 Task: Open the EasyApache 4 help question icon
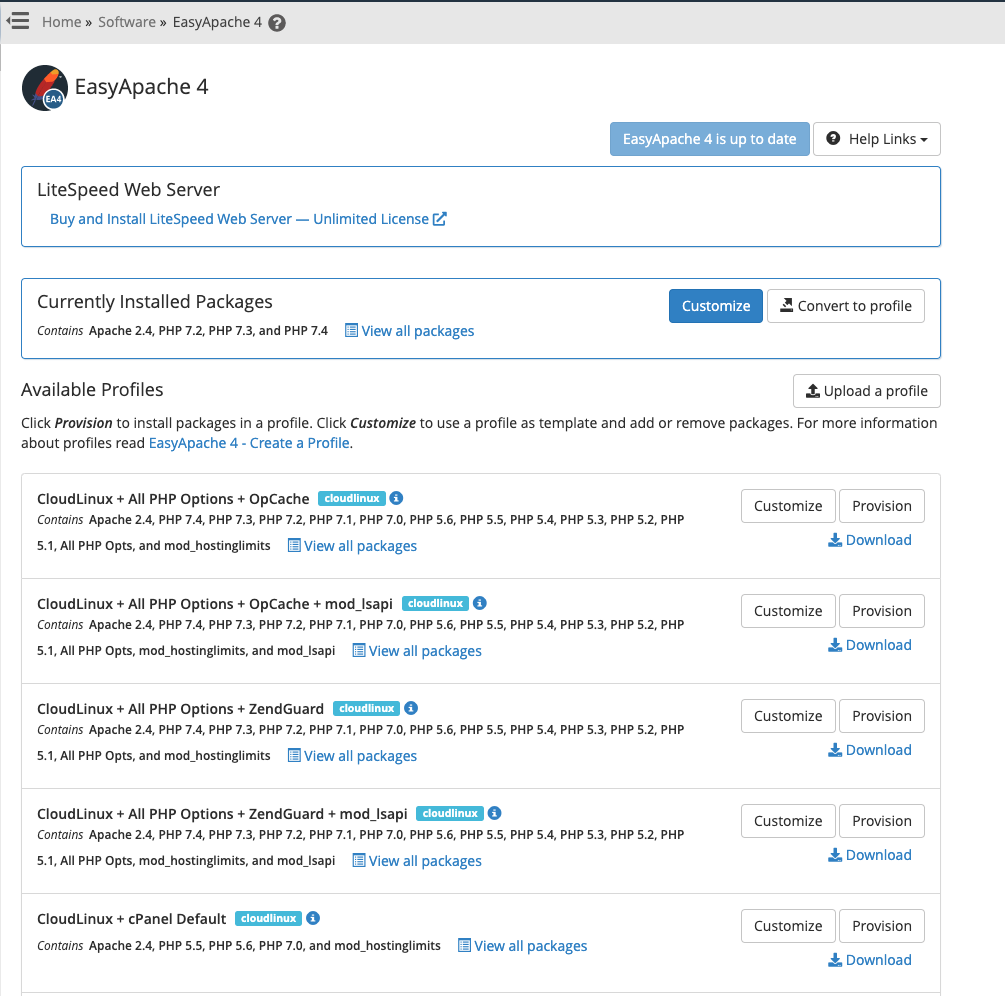coord(277,23)
